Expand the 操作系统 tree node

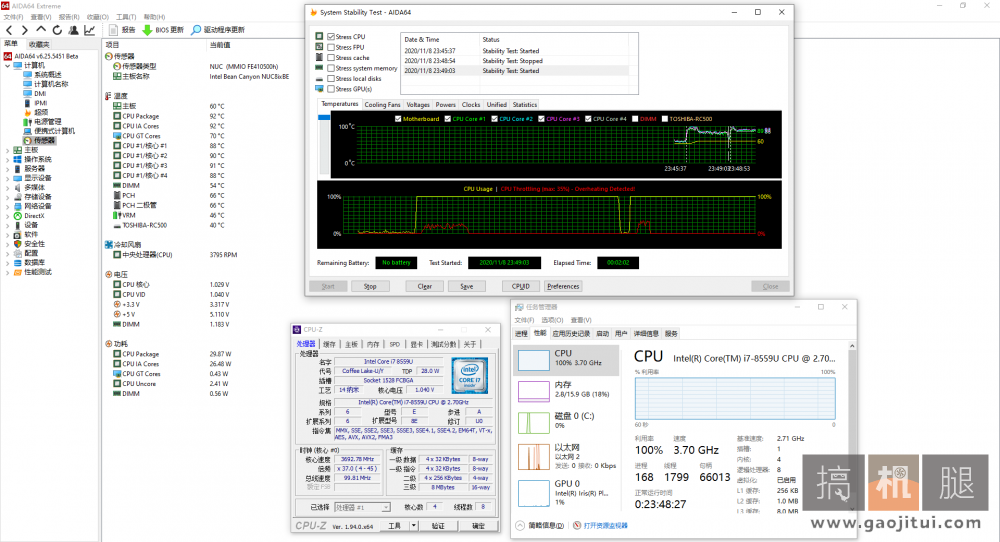[8, 159]
